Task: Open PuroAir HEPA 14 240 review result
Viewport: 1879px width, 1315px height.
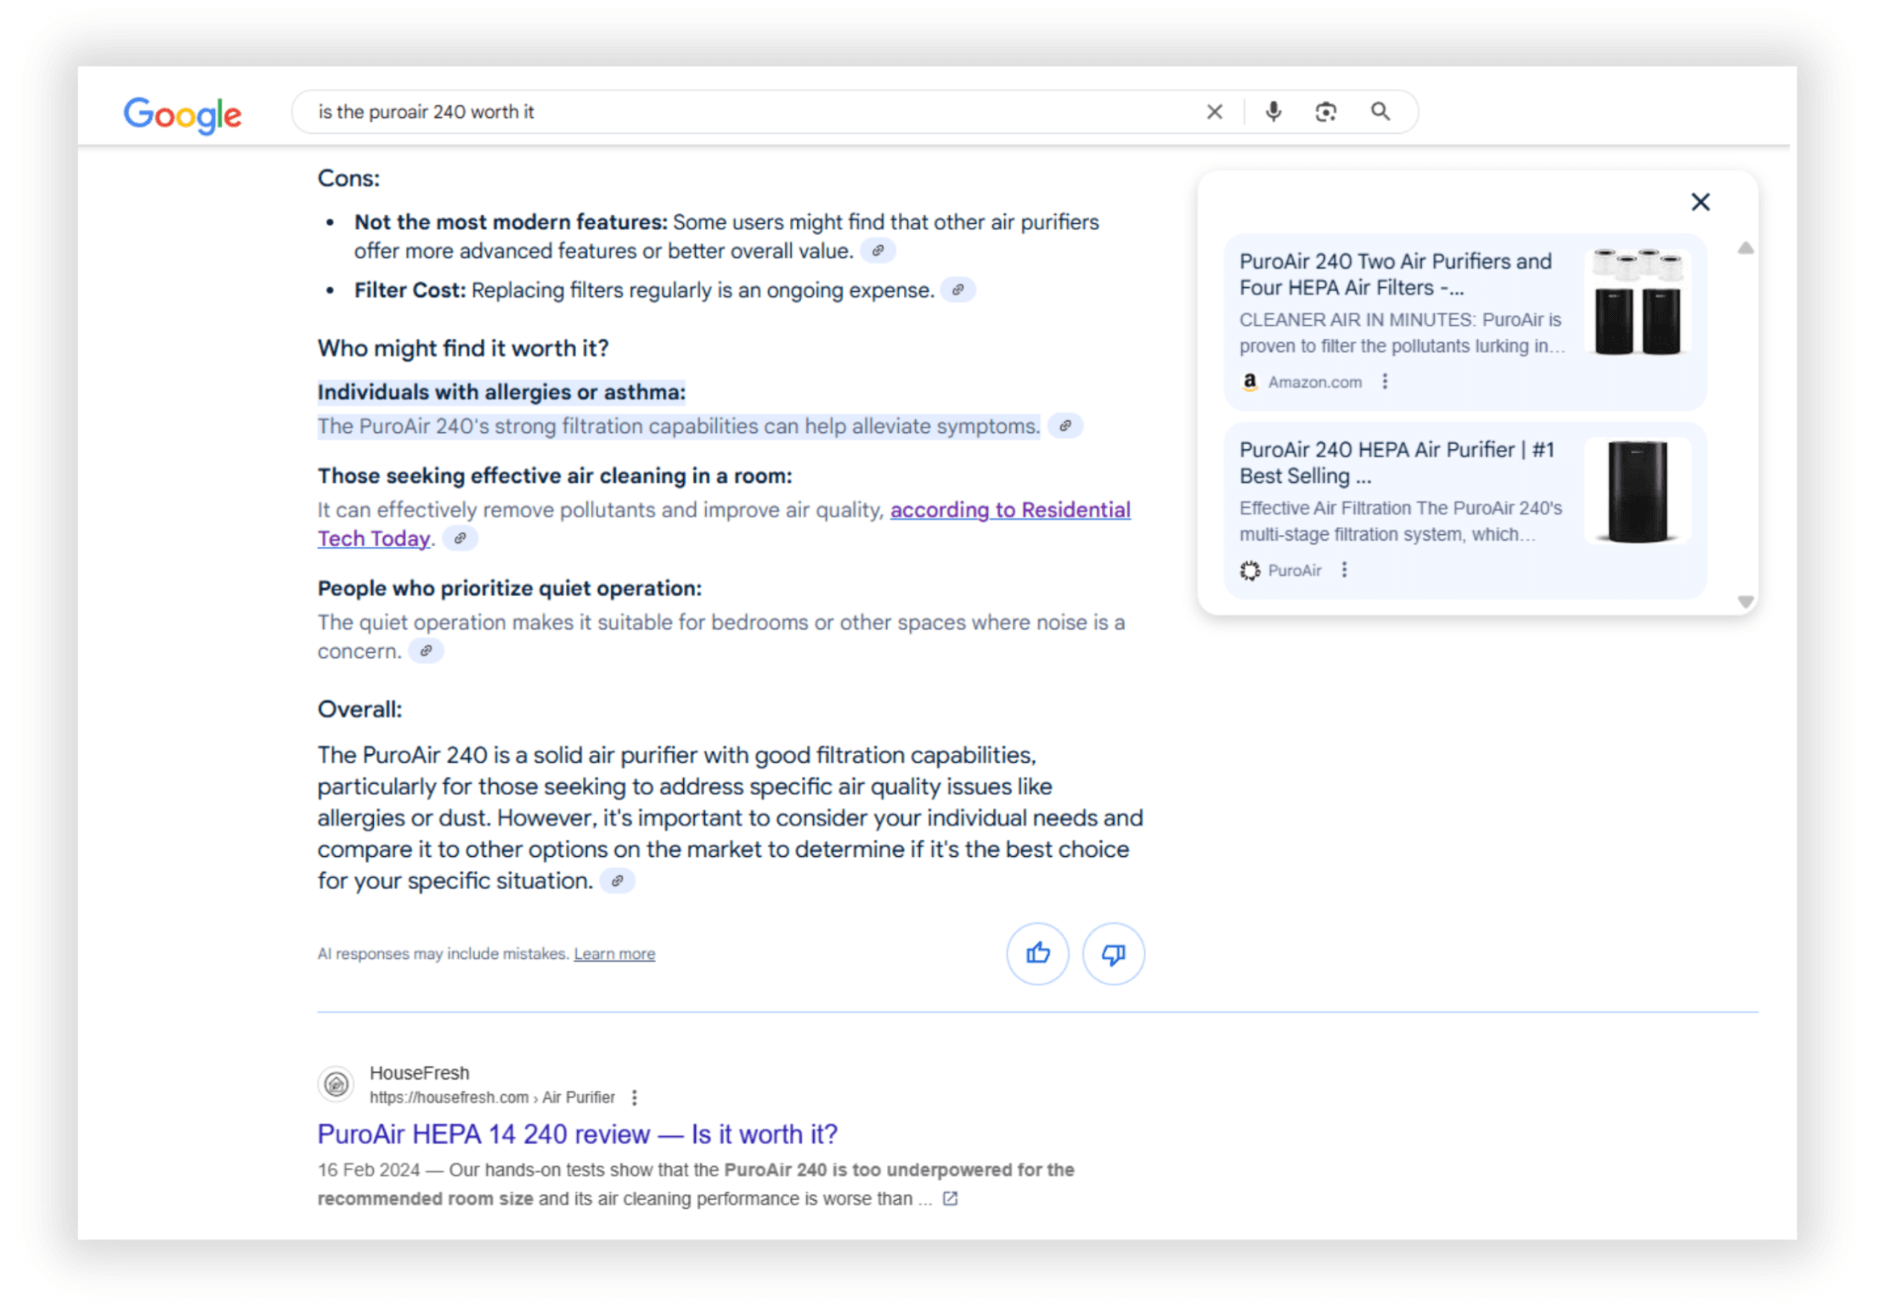Action: click(577, 1134)
